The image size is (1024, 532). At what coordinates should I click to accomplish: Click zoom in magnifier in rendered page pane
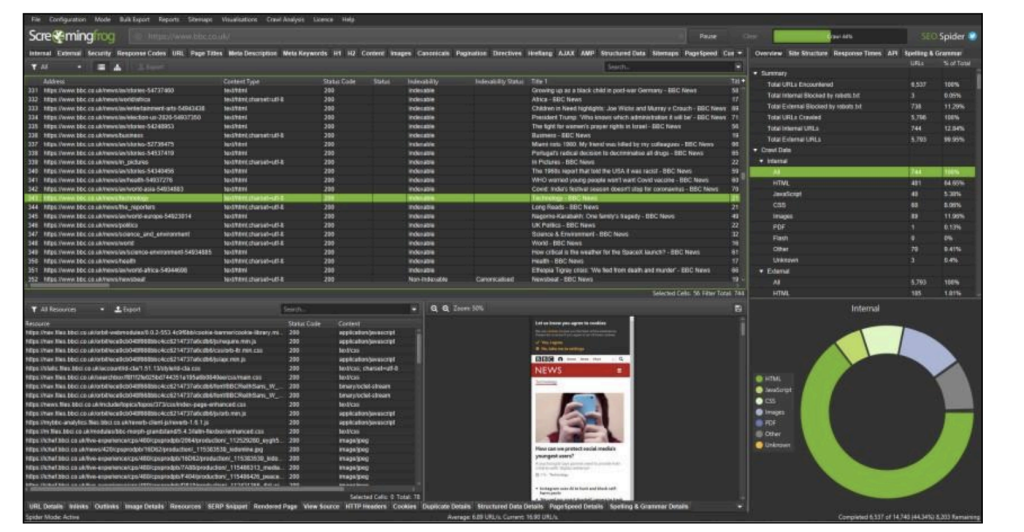click(x=445, y=309)
